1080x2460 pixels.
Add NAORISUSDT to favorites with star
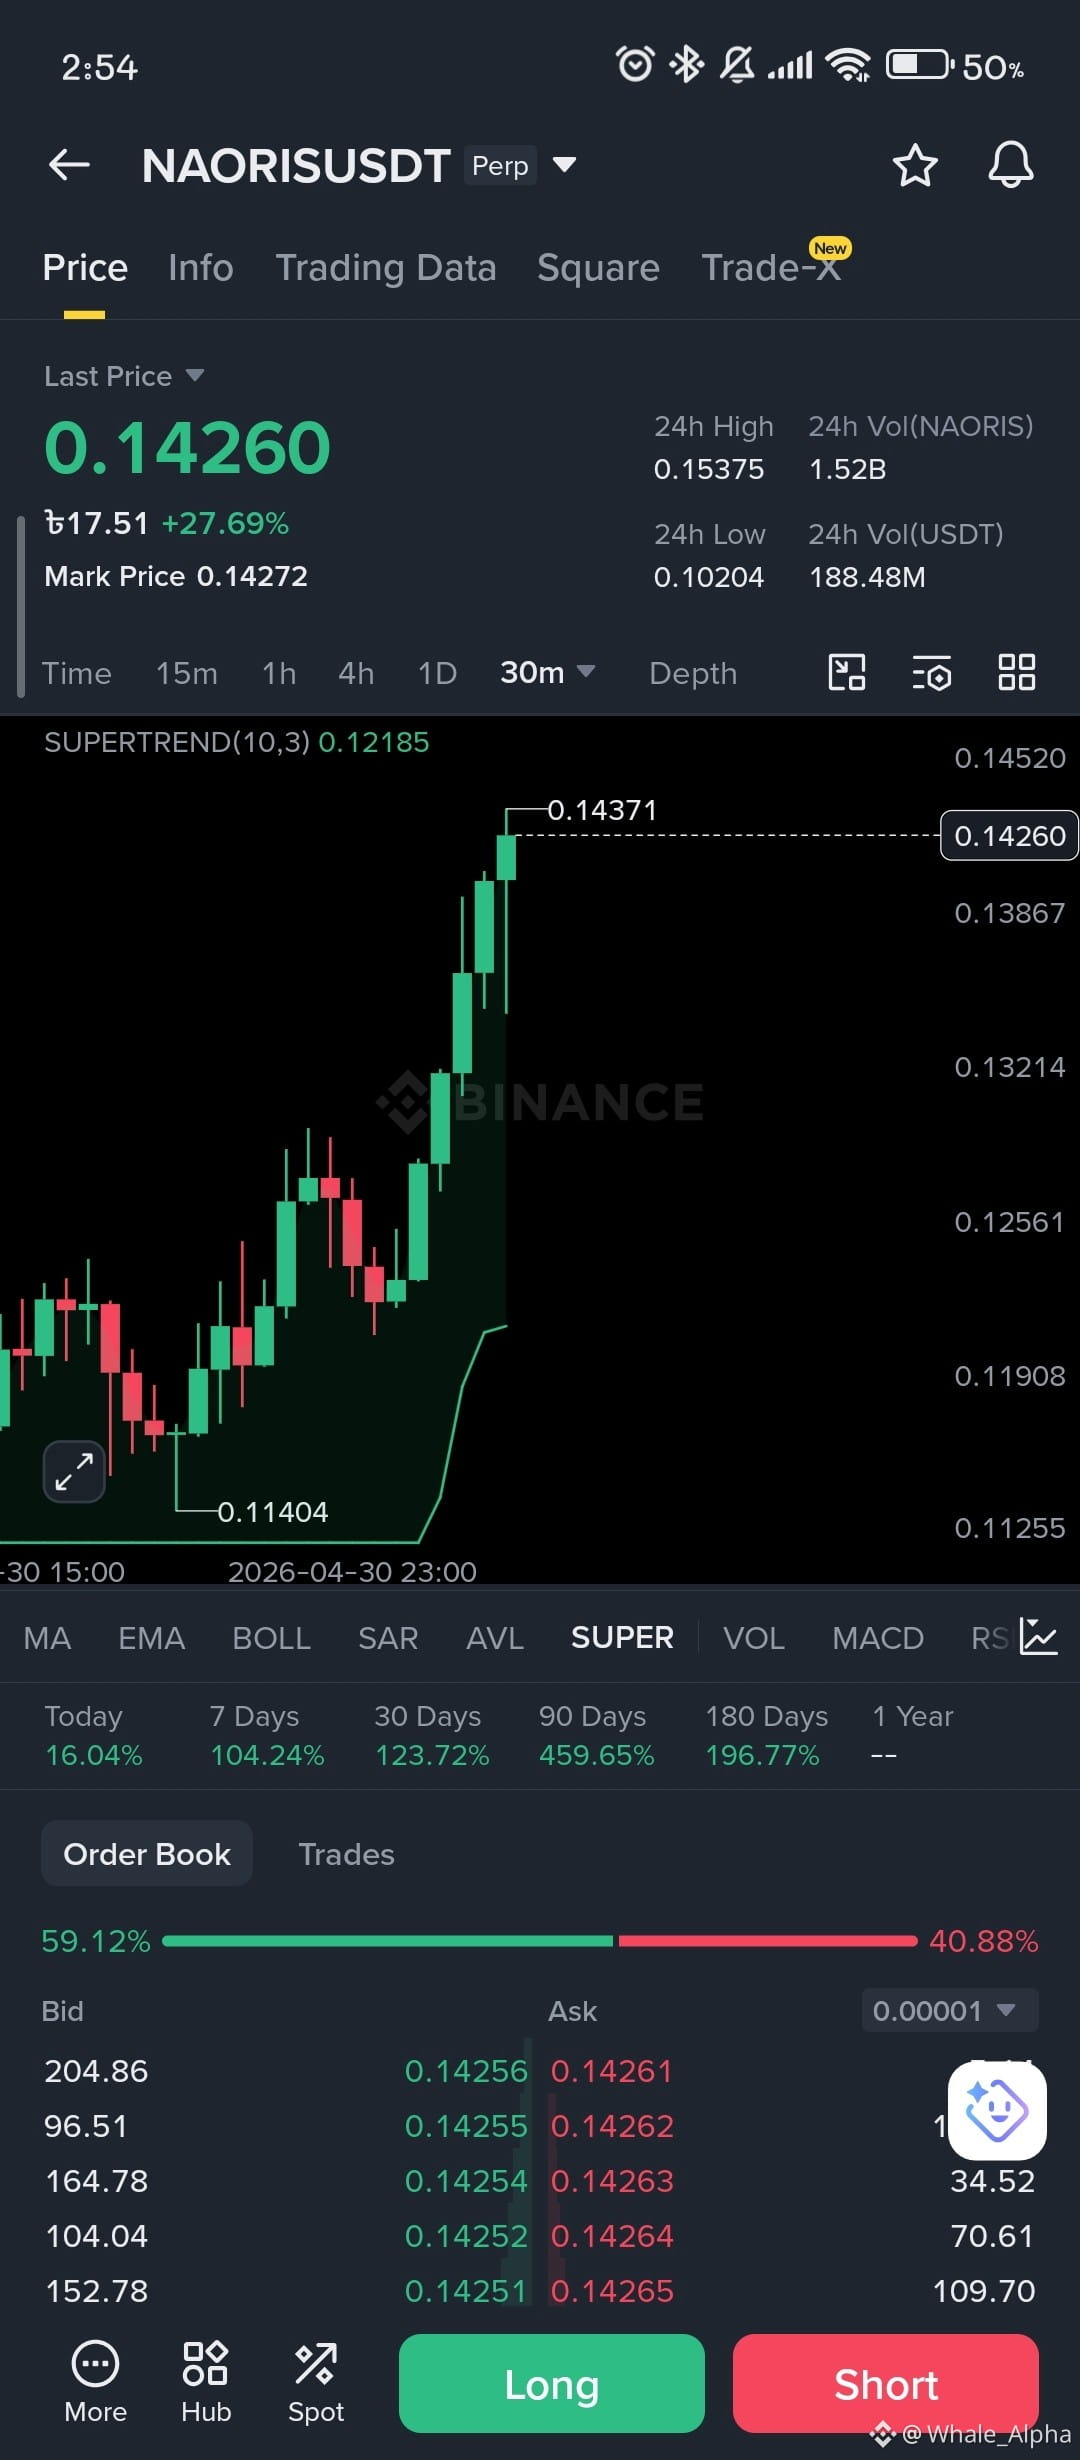[914, 165]
